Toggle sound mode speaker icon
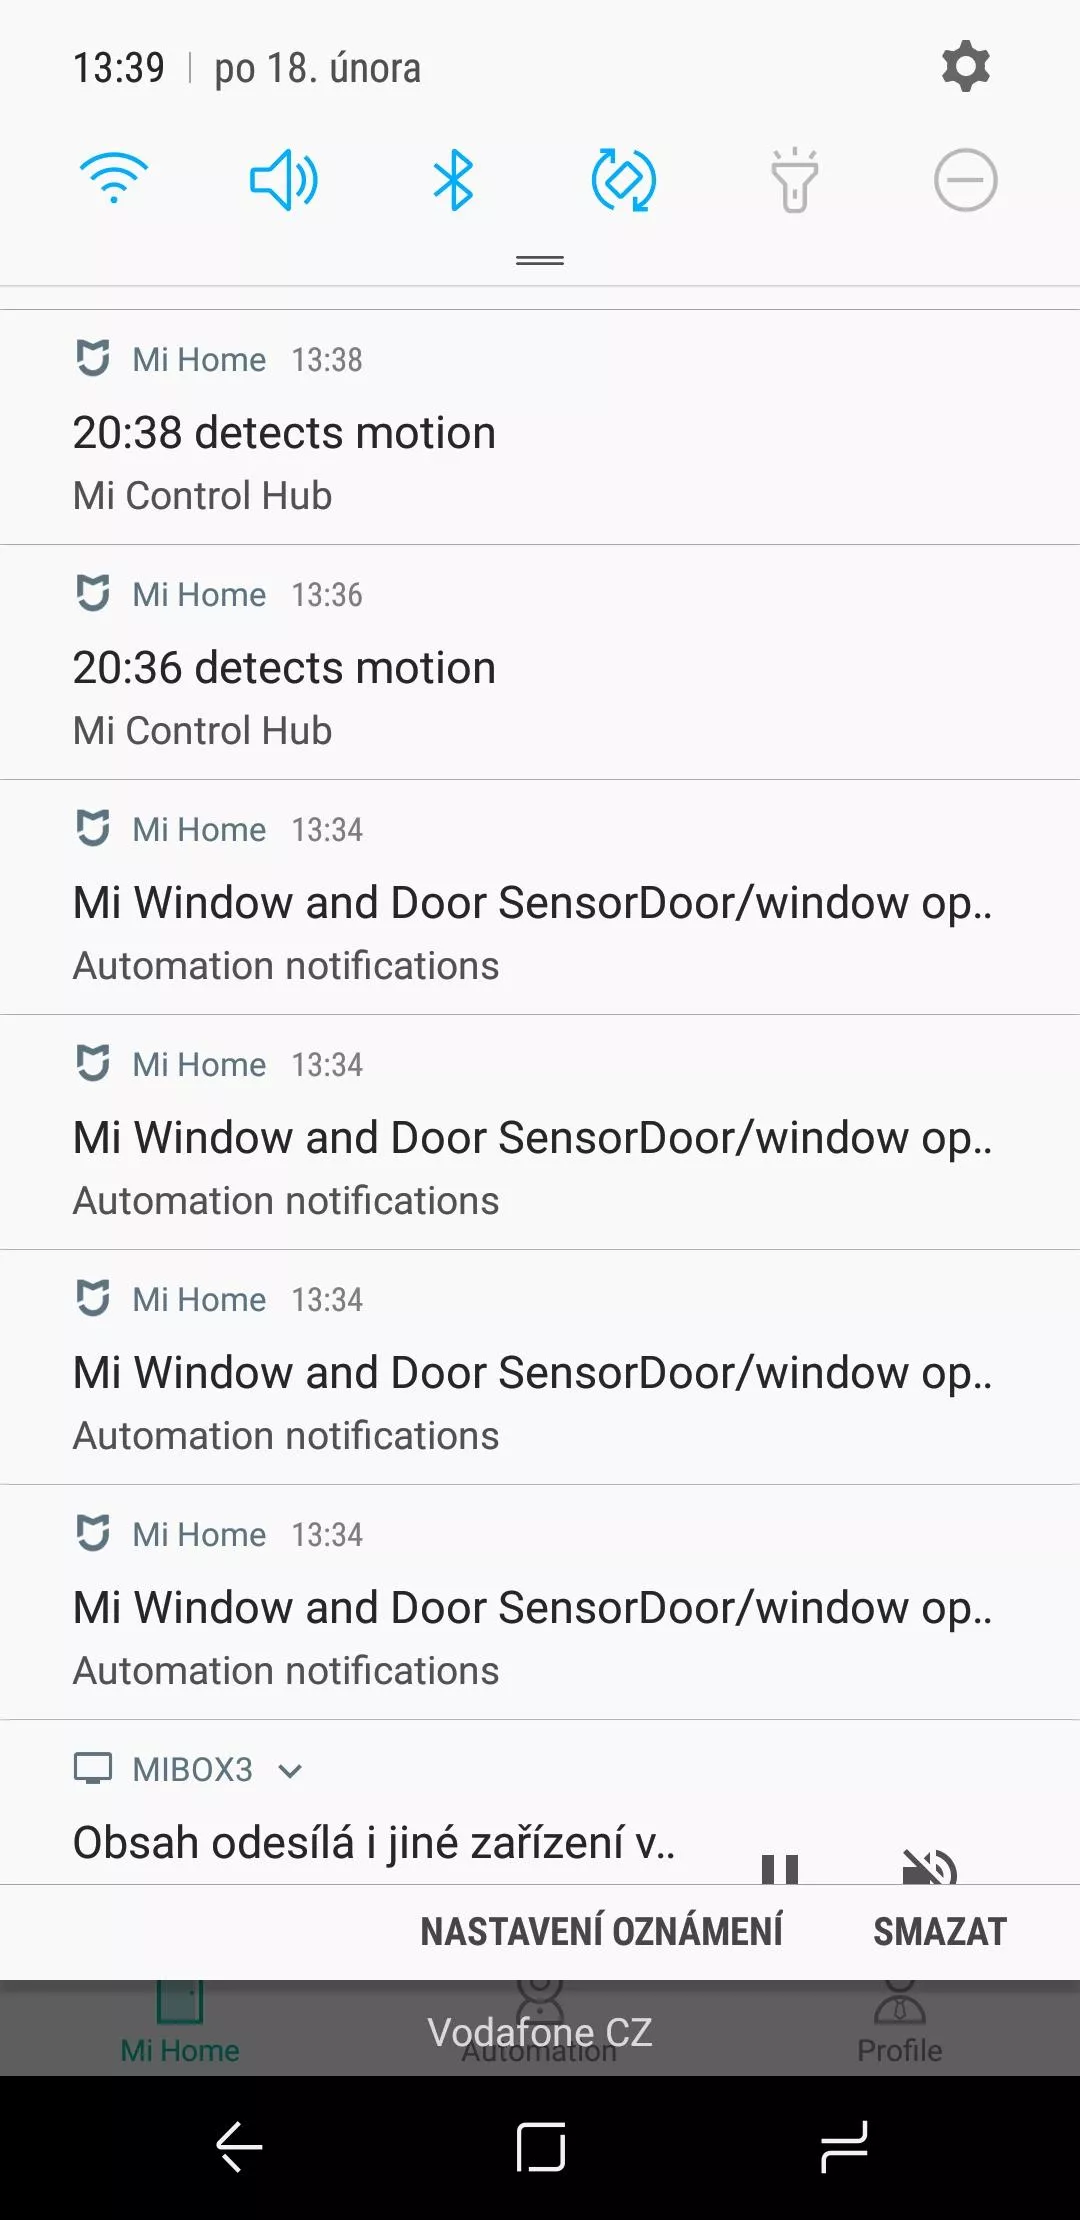The height and width of the screenshot is (2220, 1080). (284, 180)
